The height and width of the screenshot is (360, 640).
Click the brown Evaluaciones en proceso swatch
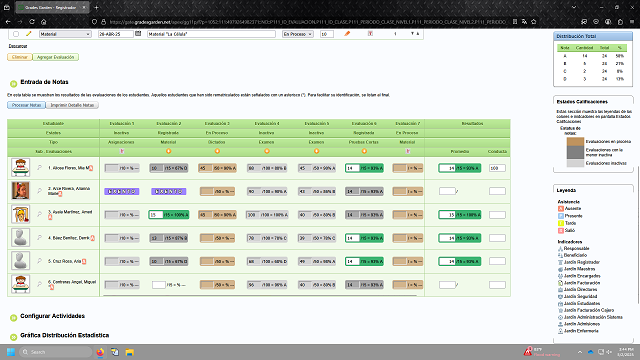(x=576, y=141)
